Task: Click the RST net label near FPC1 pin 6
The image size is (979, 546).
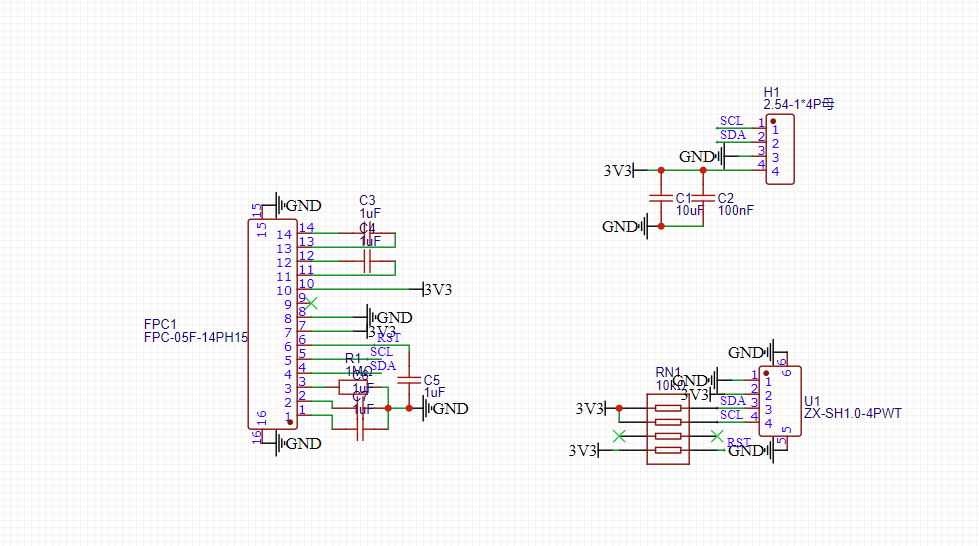Action: tap(388, 338)
